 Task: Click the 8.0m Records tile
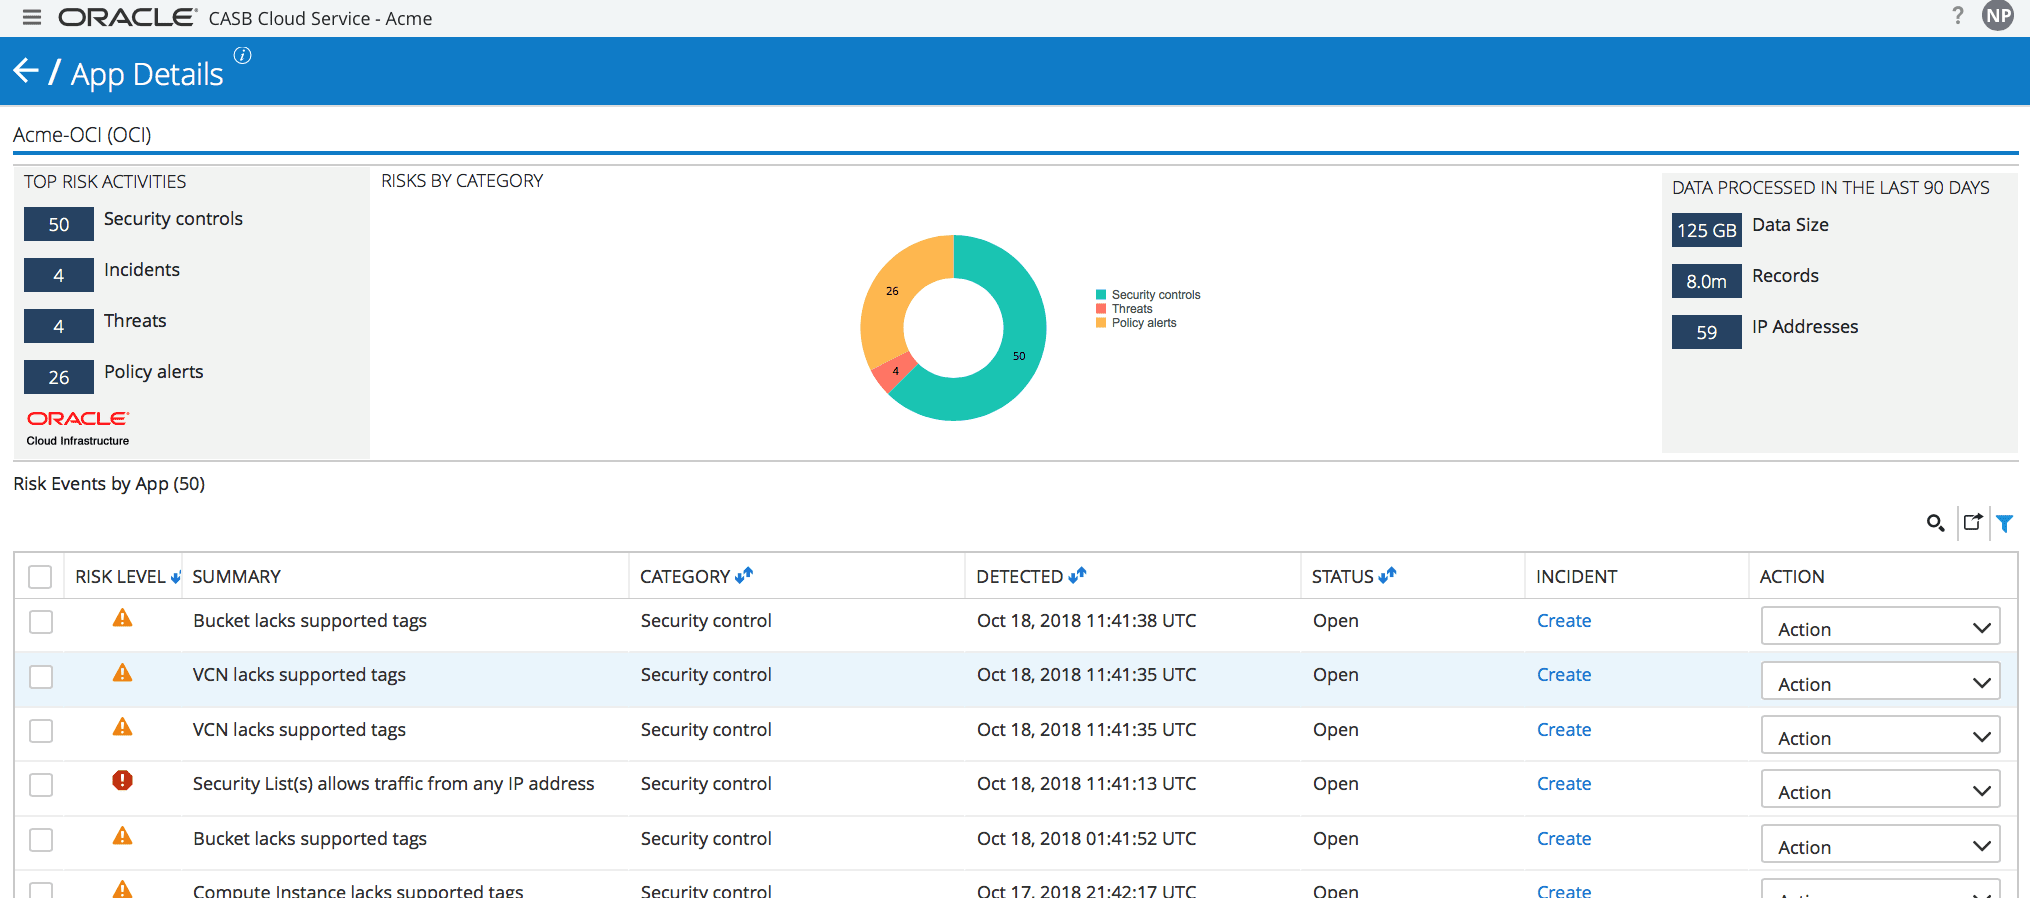pos(1707,281)
